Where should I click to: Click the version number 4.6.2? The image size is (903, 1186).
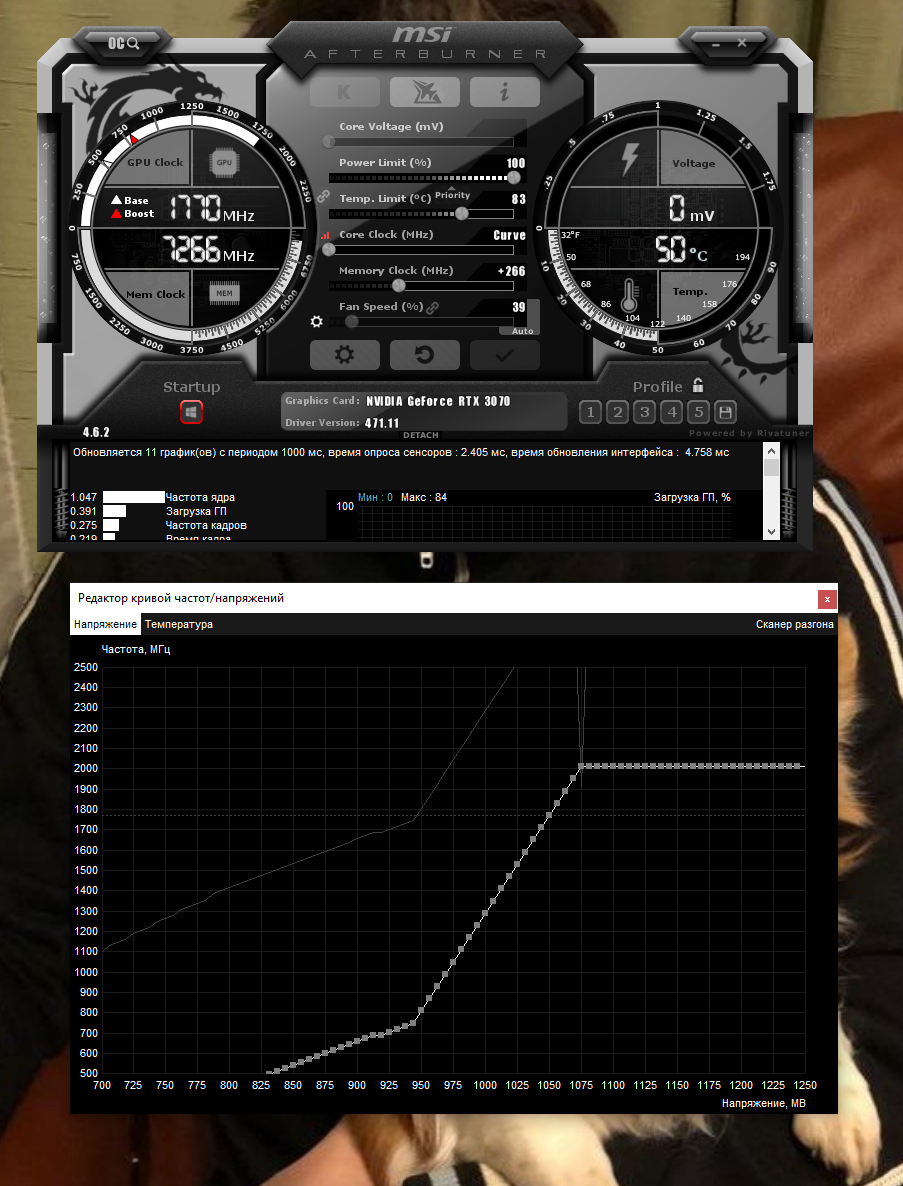click(x=96, y=432)
